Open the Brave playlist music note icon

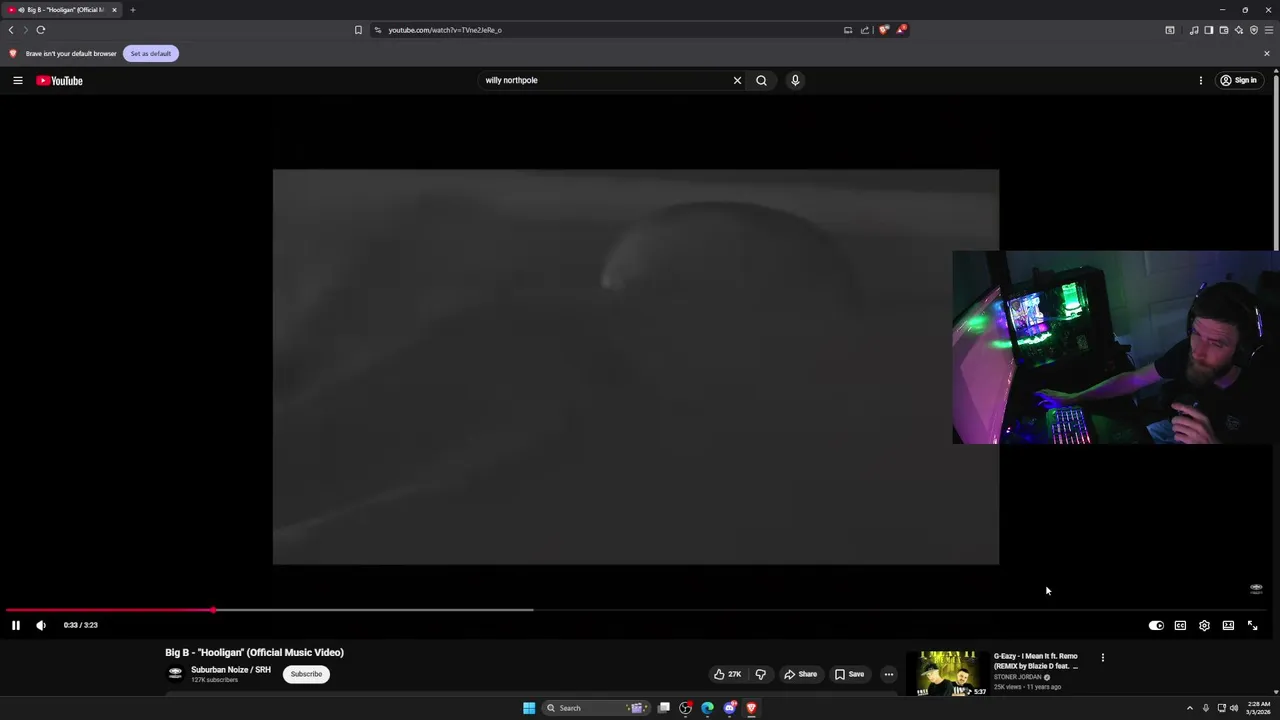[x=1194, y=30]
